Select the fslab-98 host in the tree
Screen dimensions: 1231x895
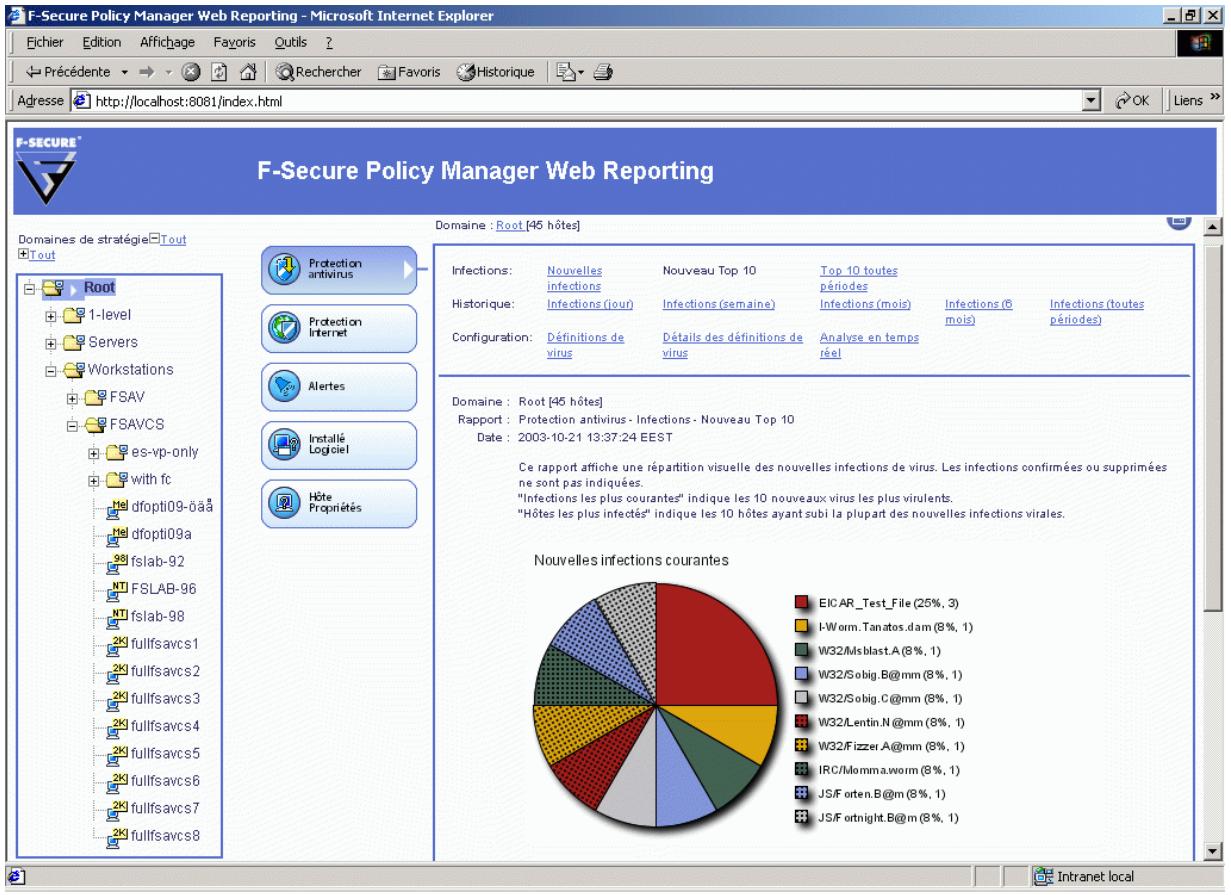pyautogui.click(x=157, y=616)
